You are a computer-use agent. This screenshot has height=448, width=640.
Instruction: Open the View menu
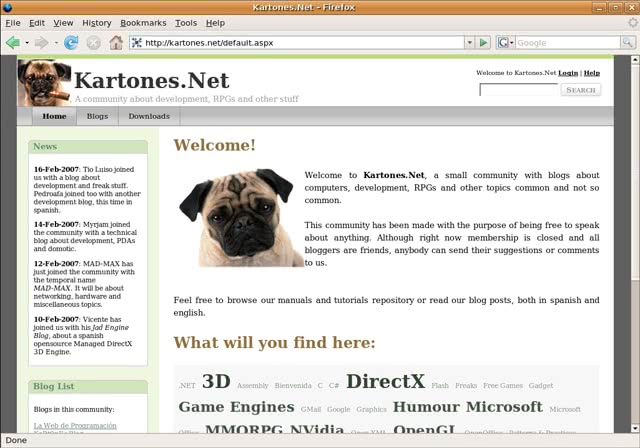click(x=63, y=23)
